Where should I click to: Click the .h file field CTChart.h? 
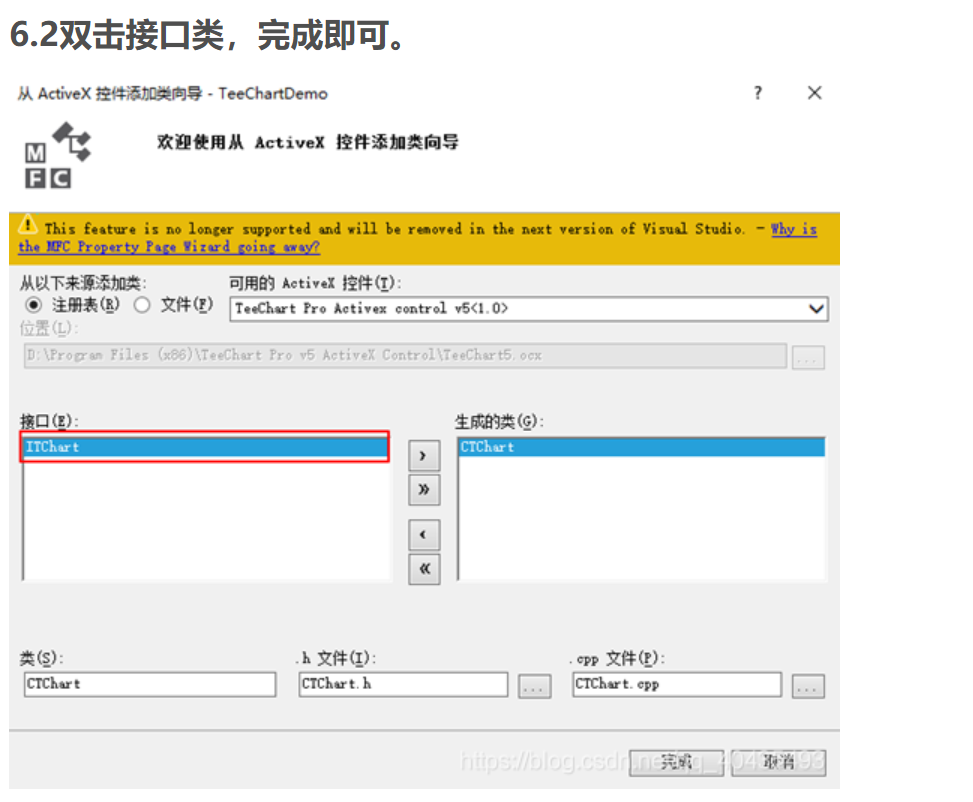[x=403, y=684]
